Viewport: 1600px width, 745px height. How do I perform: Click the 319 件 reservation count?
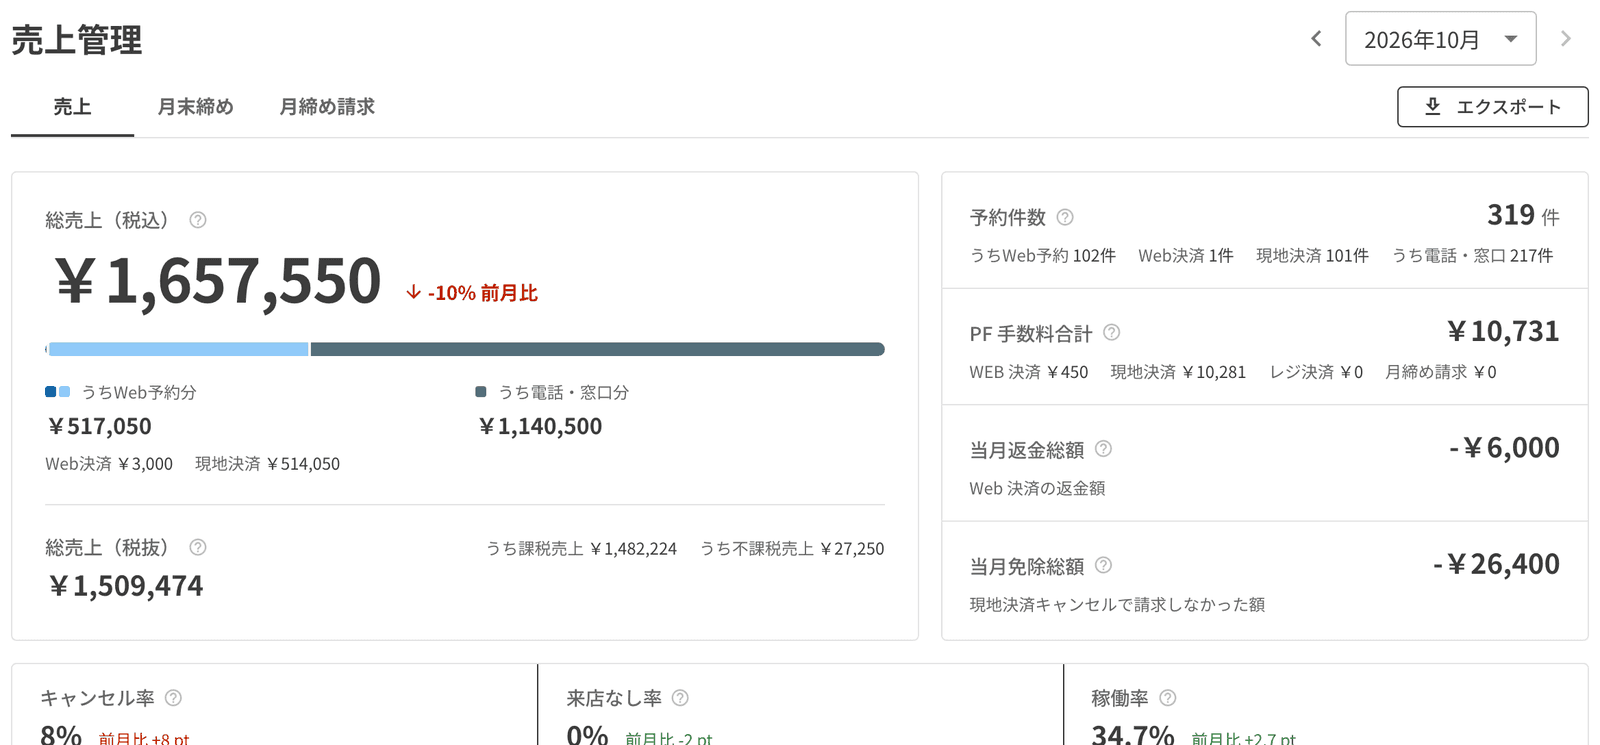point(1523,215)
